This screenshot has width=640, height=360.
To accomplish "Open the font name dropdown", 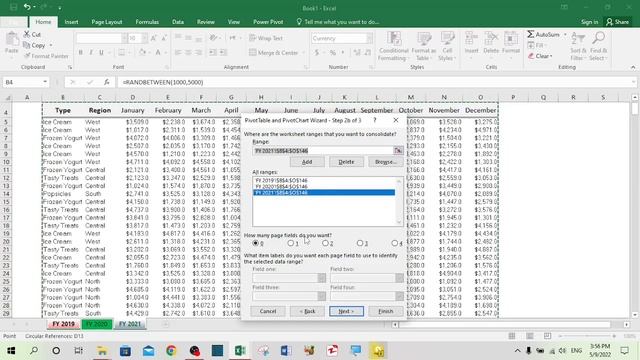I will 124,38.
